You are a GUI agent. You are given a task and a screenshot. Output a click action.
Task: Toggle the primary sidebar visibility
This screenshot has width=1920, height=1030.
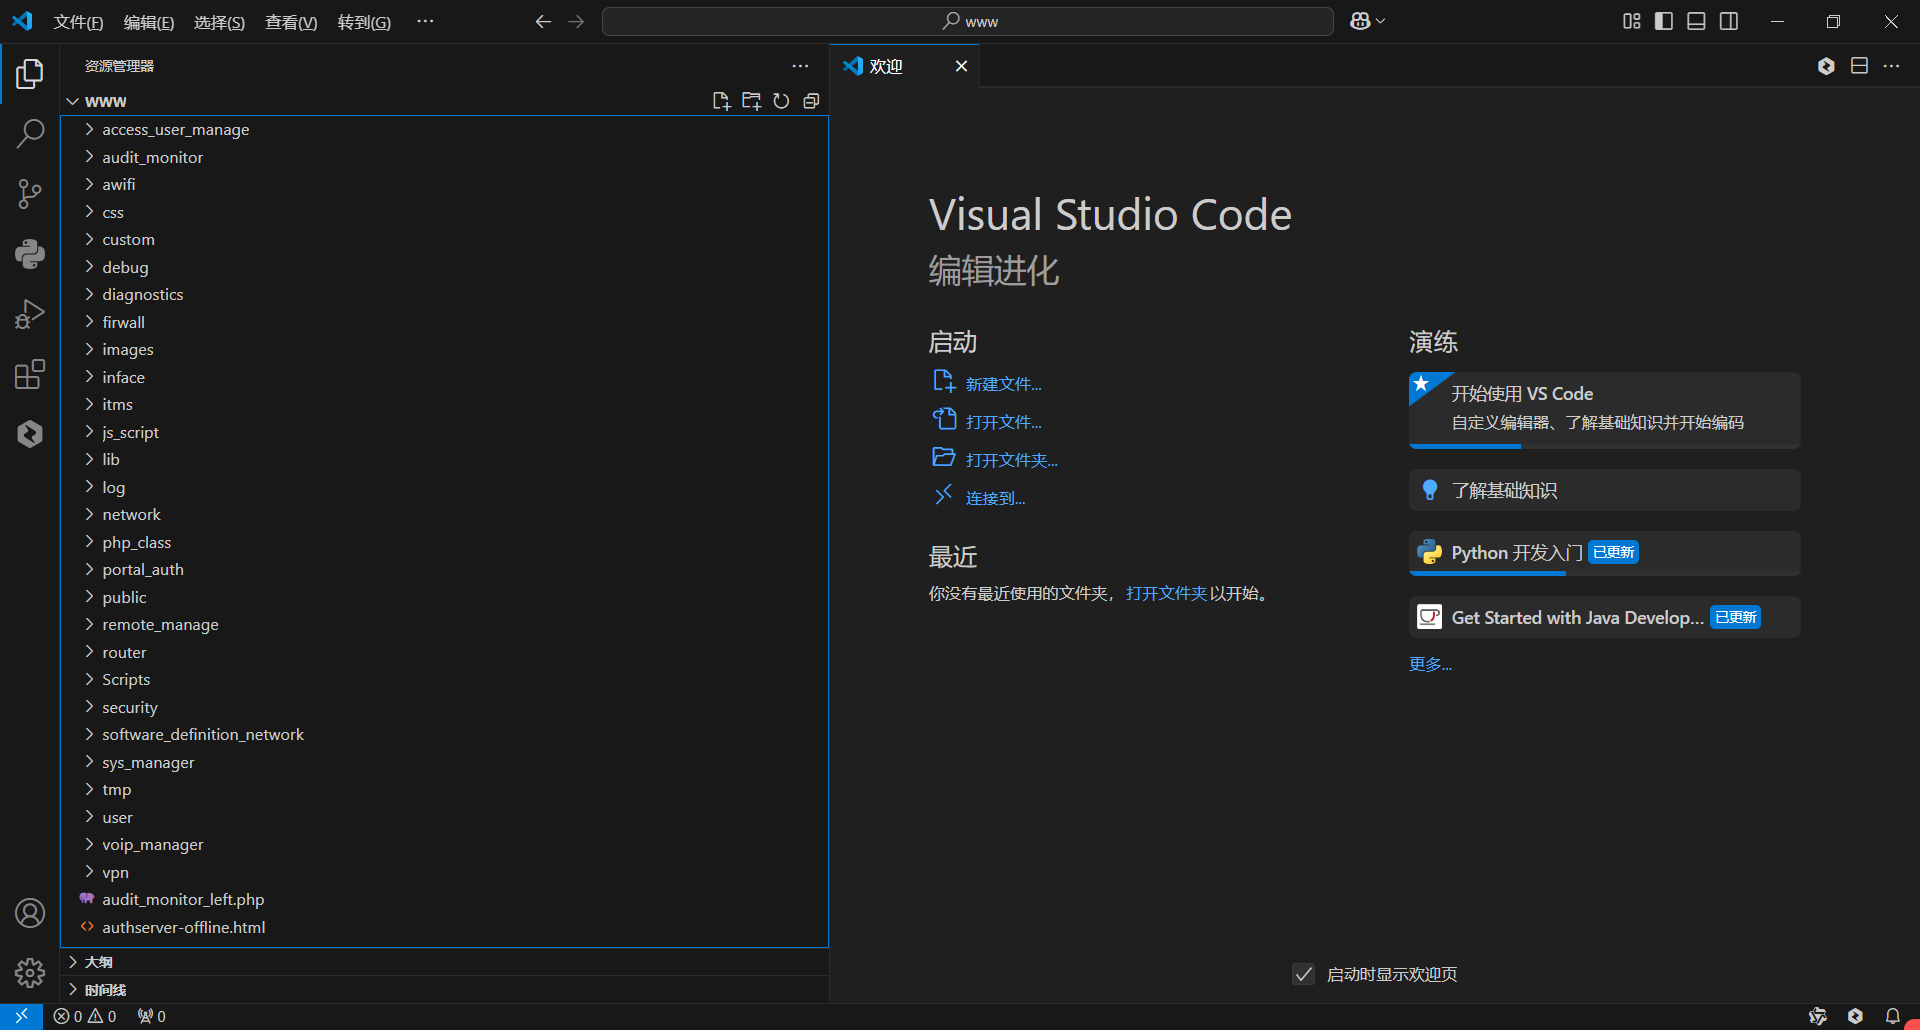coord(1664,21)
